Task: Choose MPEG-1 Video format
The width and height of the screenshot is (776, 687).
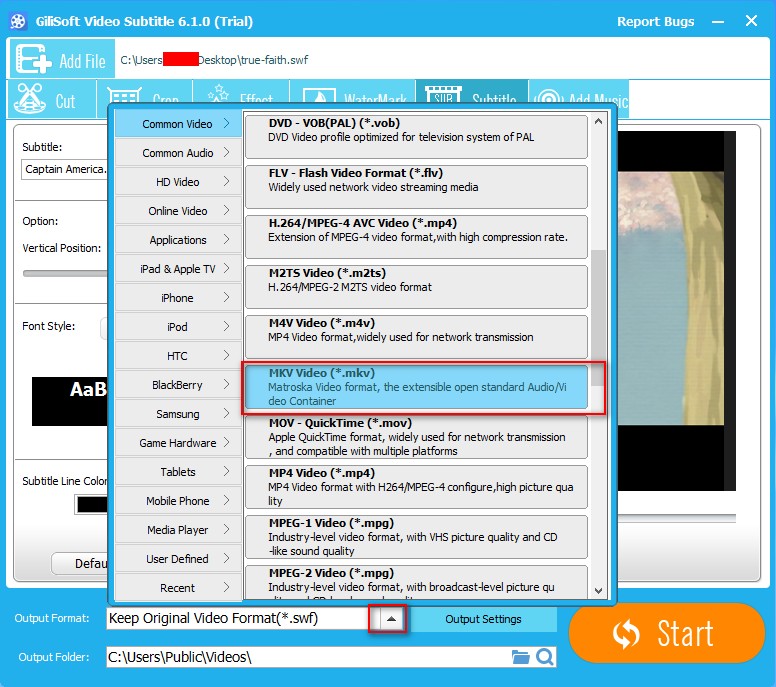Action: [416, 537]
